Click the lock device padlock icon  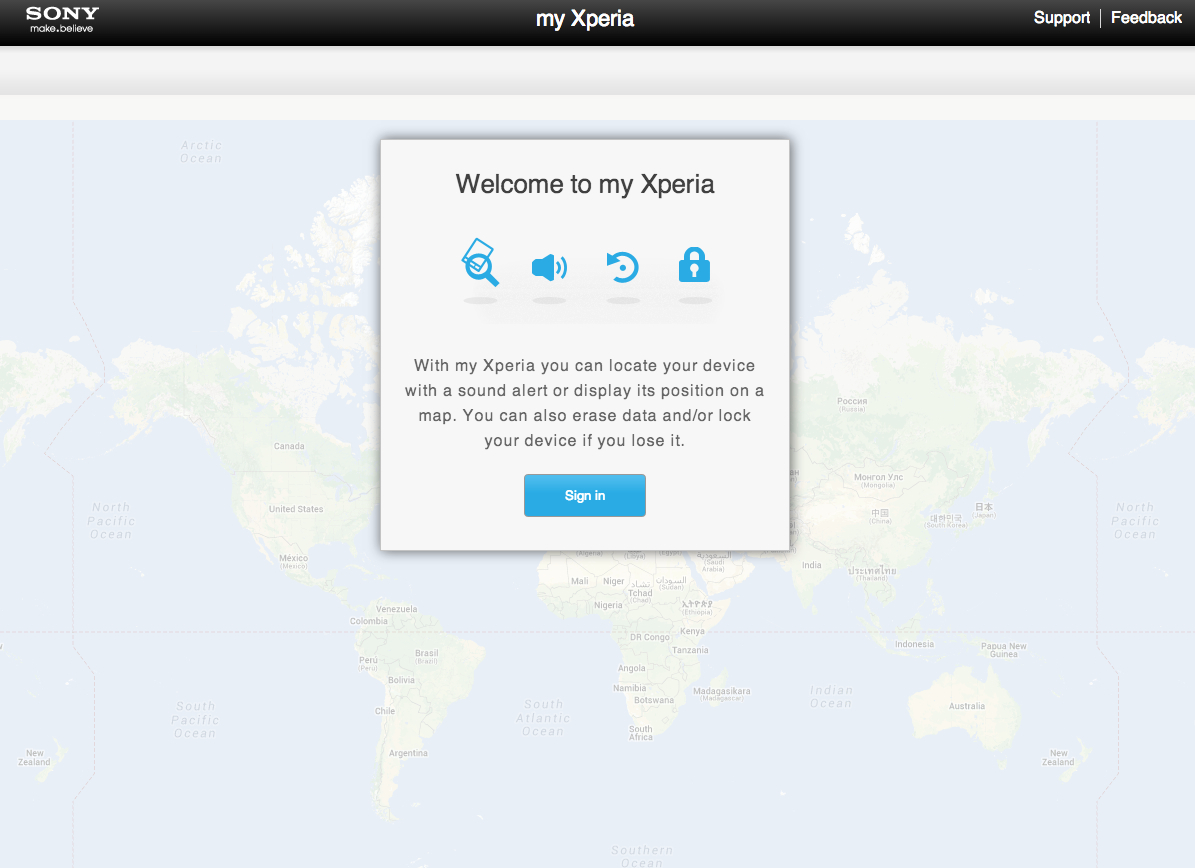pyautogui.click(x=694, y=264)
